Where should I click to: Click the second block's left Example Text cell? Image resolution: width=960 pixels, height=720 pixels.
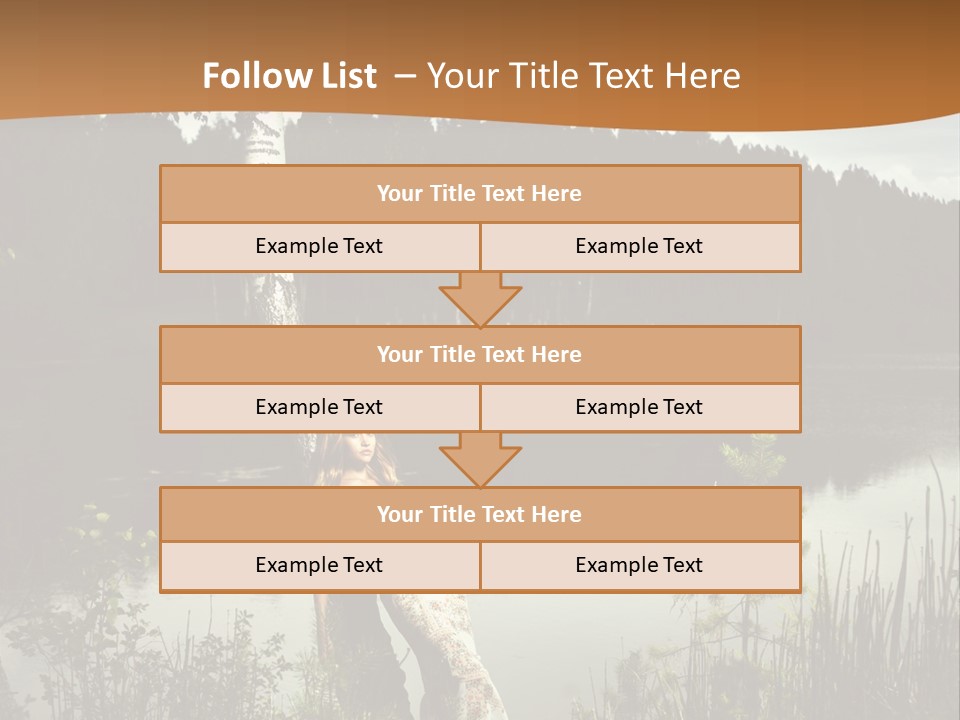coord(320,408)
